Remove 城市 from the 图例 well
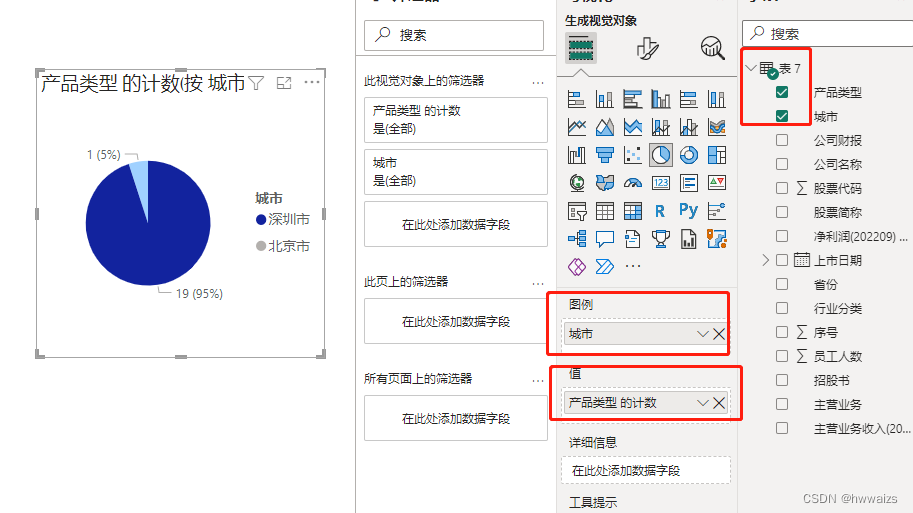The image size is (913, 513). pos(719,334)
